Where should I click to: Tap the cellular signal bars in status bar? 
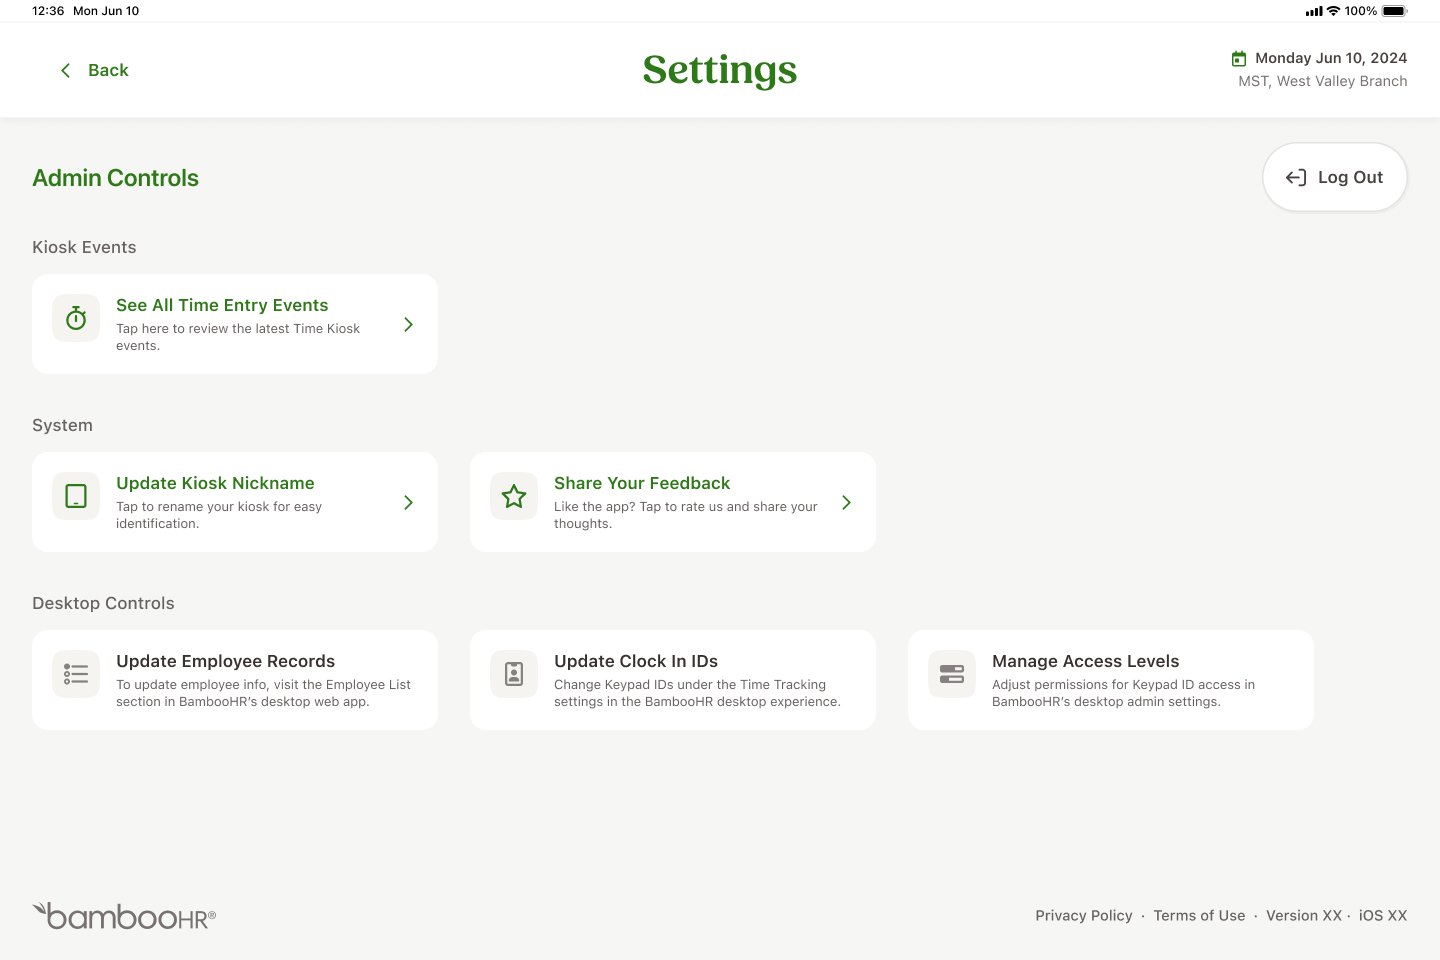pyautogui.click(x=1314, y=11)
